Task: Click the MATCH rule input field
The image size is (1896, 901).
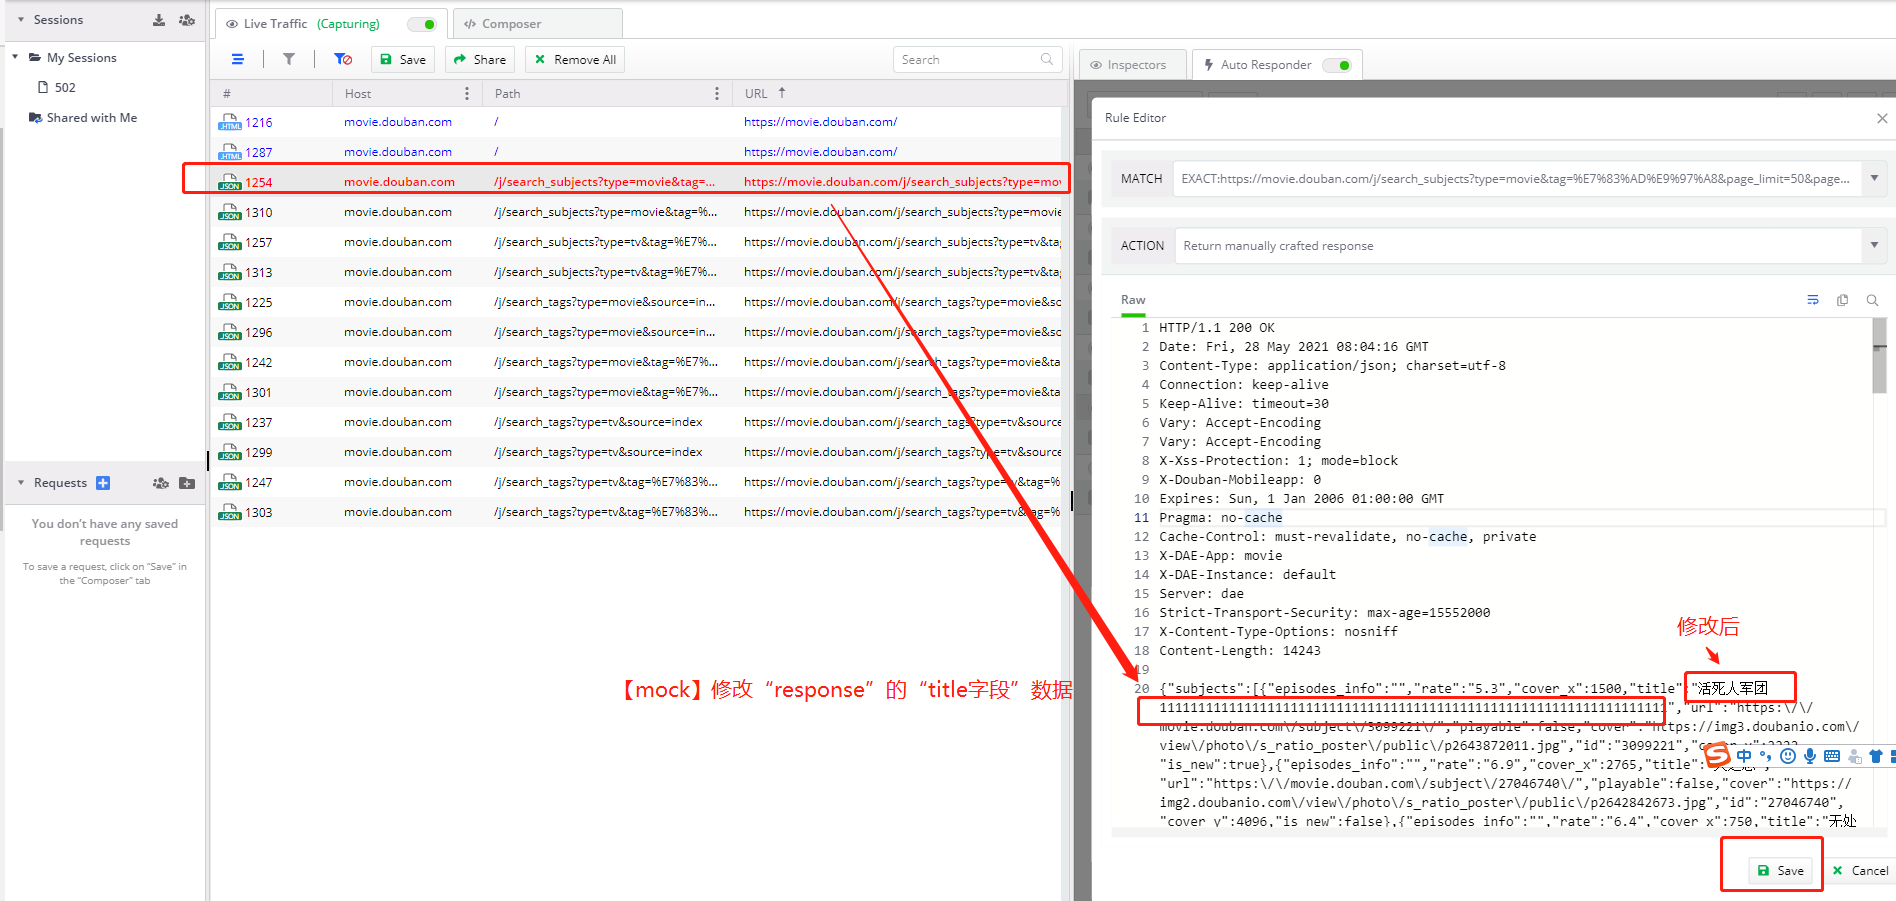Action: [x=1517, y=179]
